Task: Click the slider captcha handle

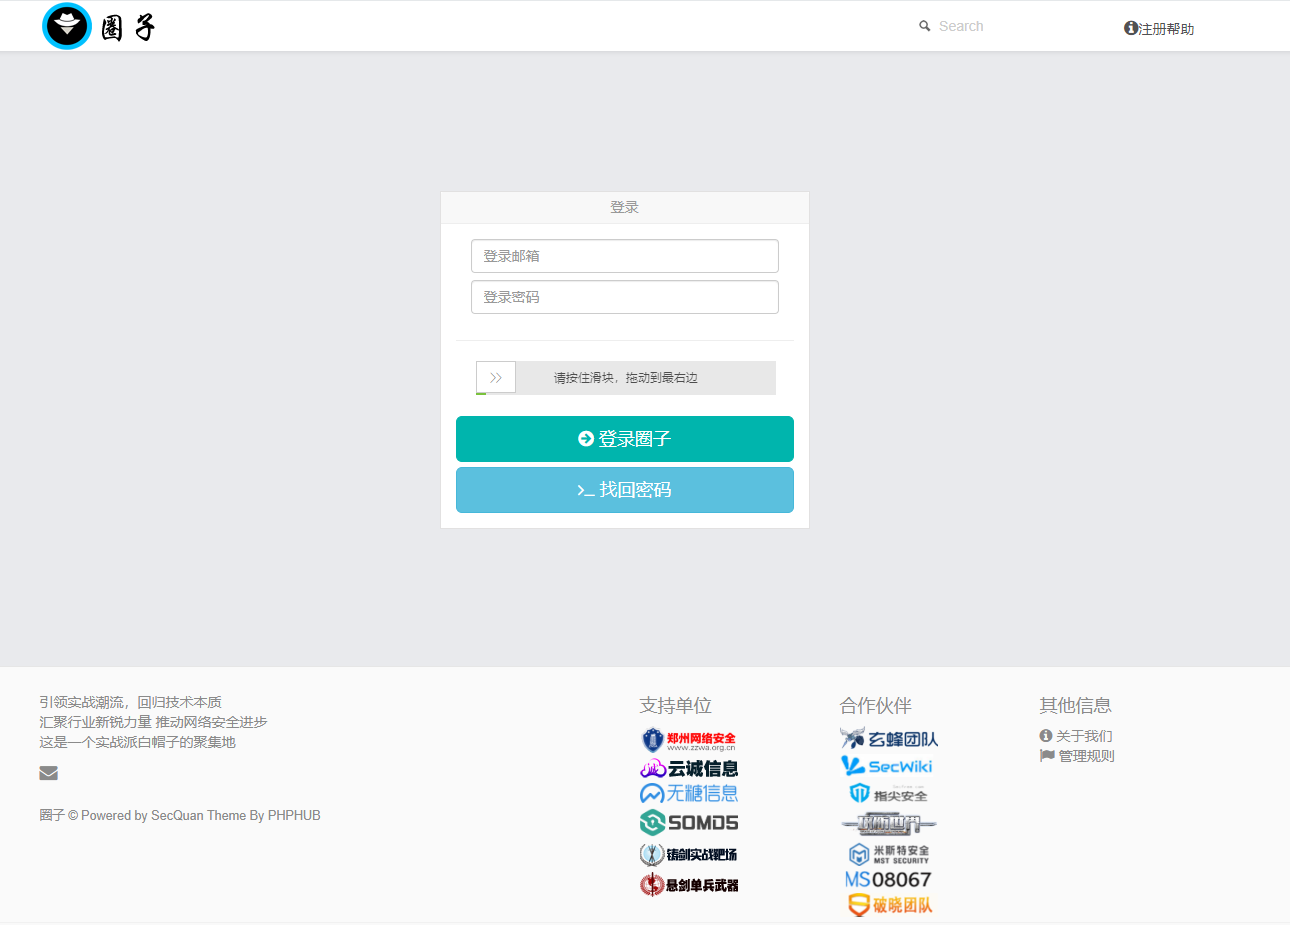Action: [495, 377]
